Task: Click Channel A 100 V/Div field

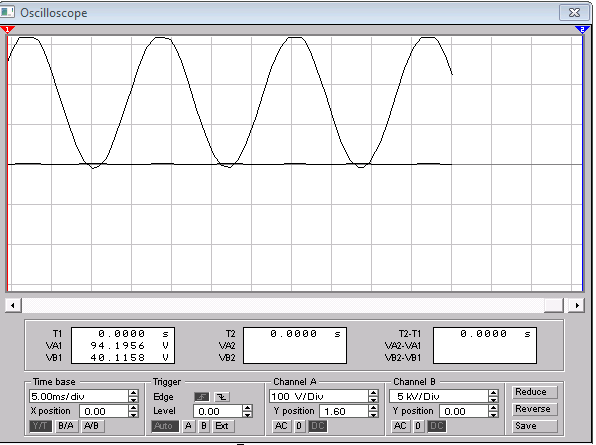Action: point(319,396)
